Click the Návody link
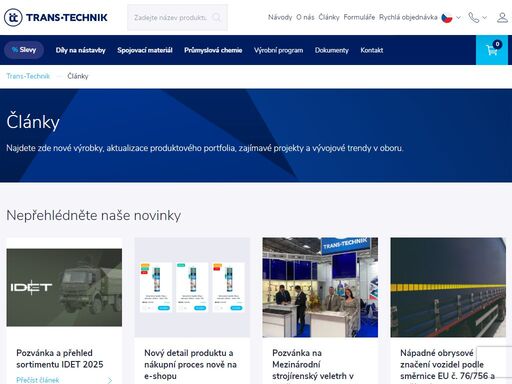This screenshot has width=512, height=384. (x=280, y=17)
